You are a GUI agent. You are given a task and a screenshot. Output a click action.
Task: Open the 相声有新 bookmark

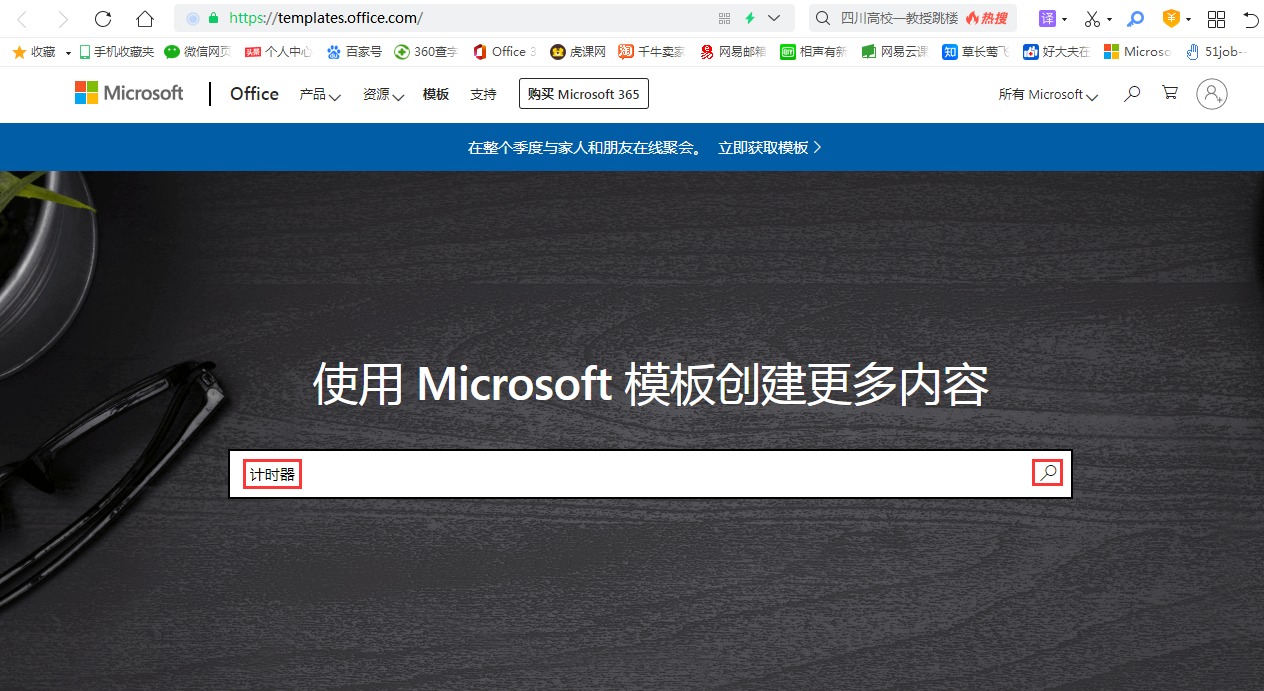click(814, 52)
